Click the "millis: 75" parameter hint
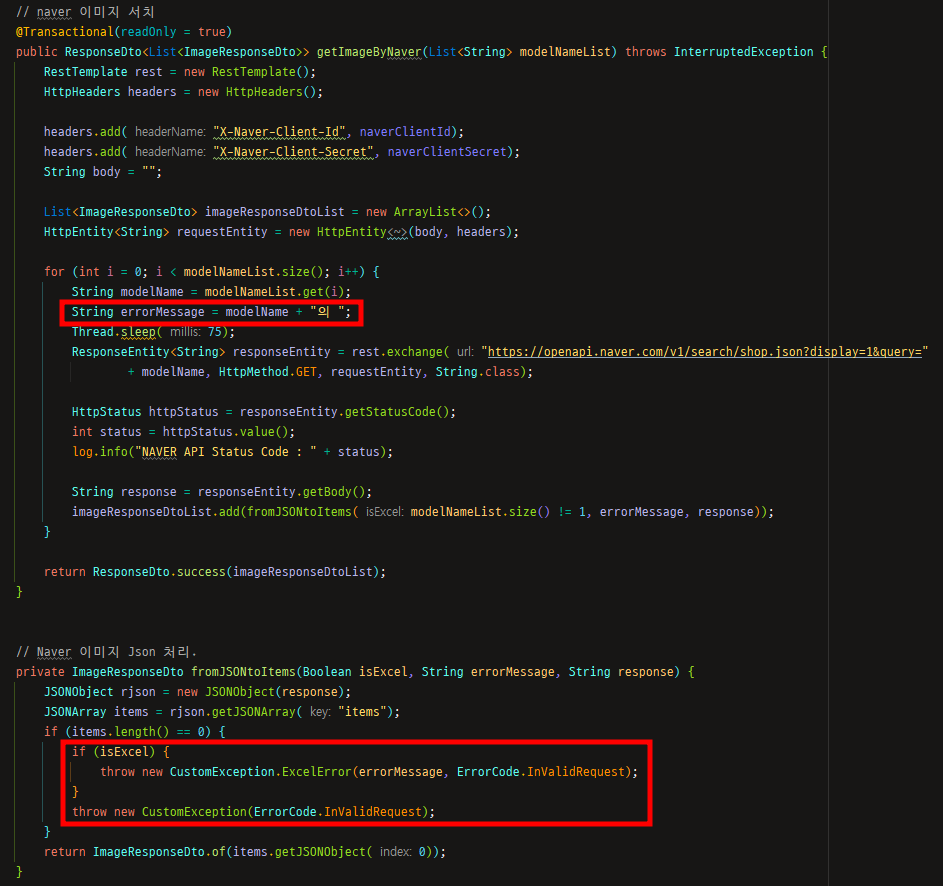Viewport: 943px width, 886px height. 195,332
